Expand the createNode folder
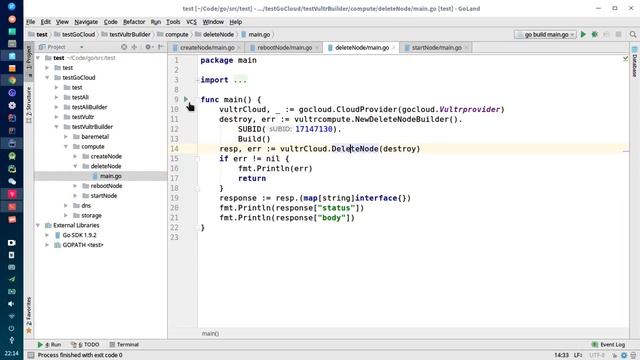The image size is (640, 360). [75, 156]
